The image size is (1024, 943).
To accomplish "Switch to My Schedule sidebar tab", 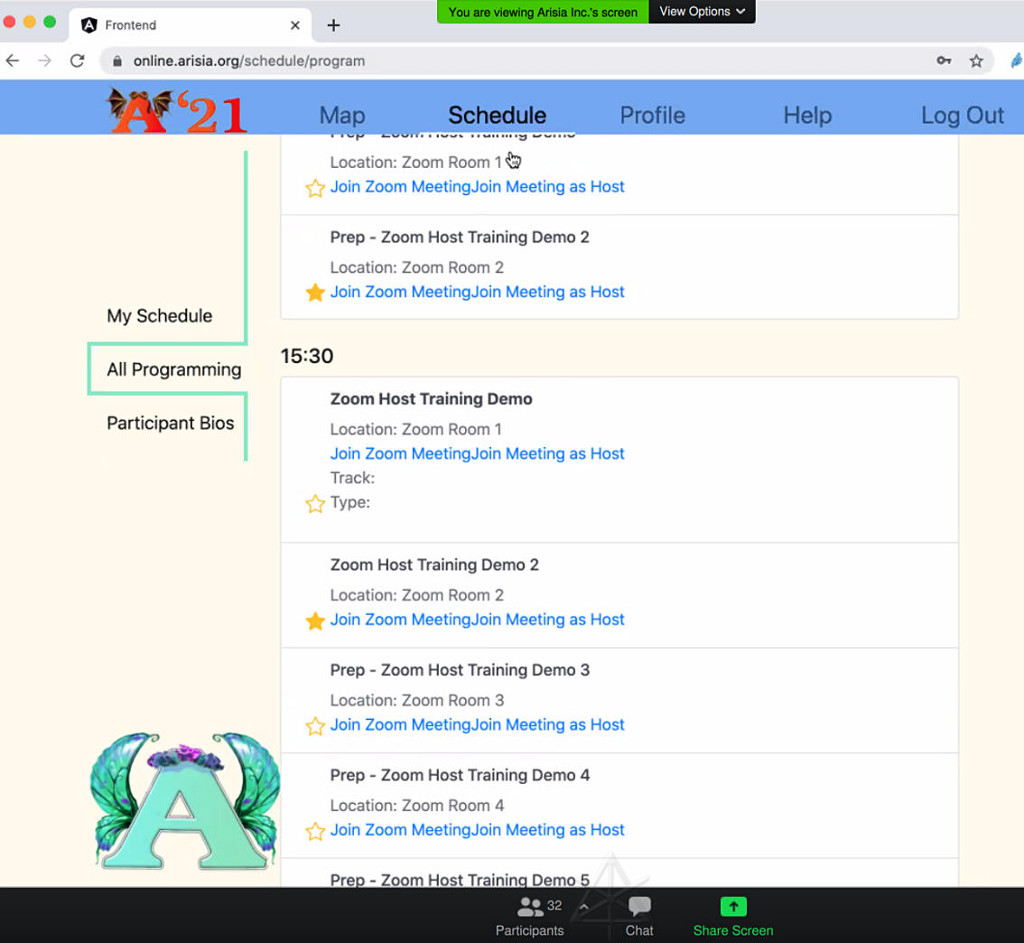I will [x=160, y=316].
